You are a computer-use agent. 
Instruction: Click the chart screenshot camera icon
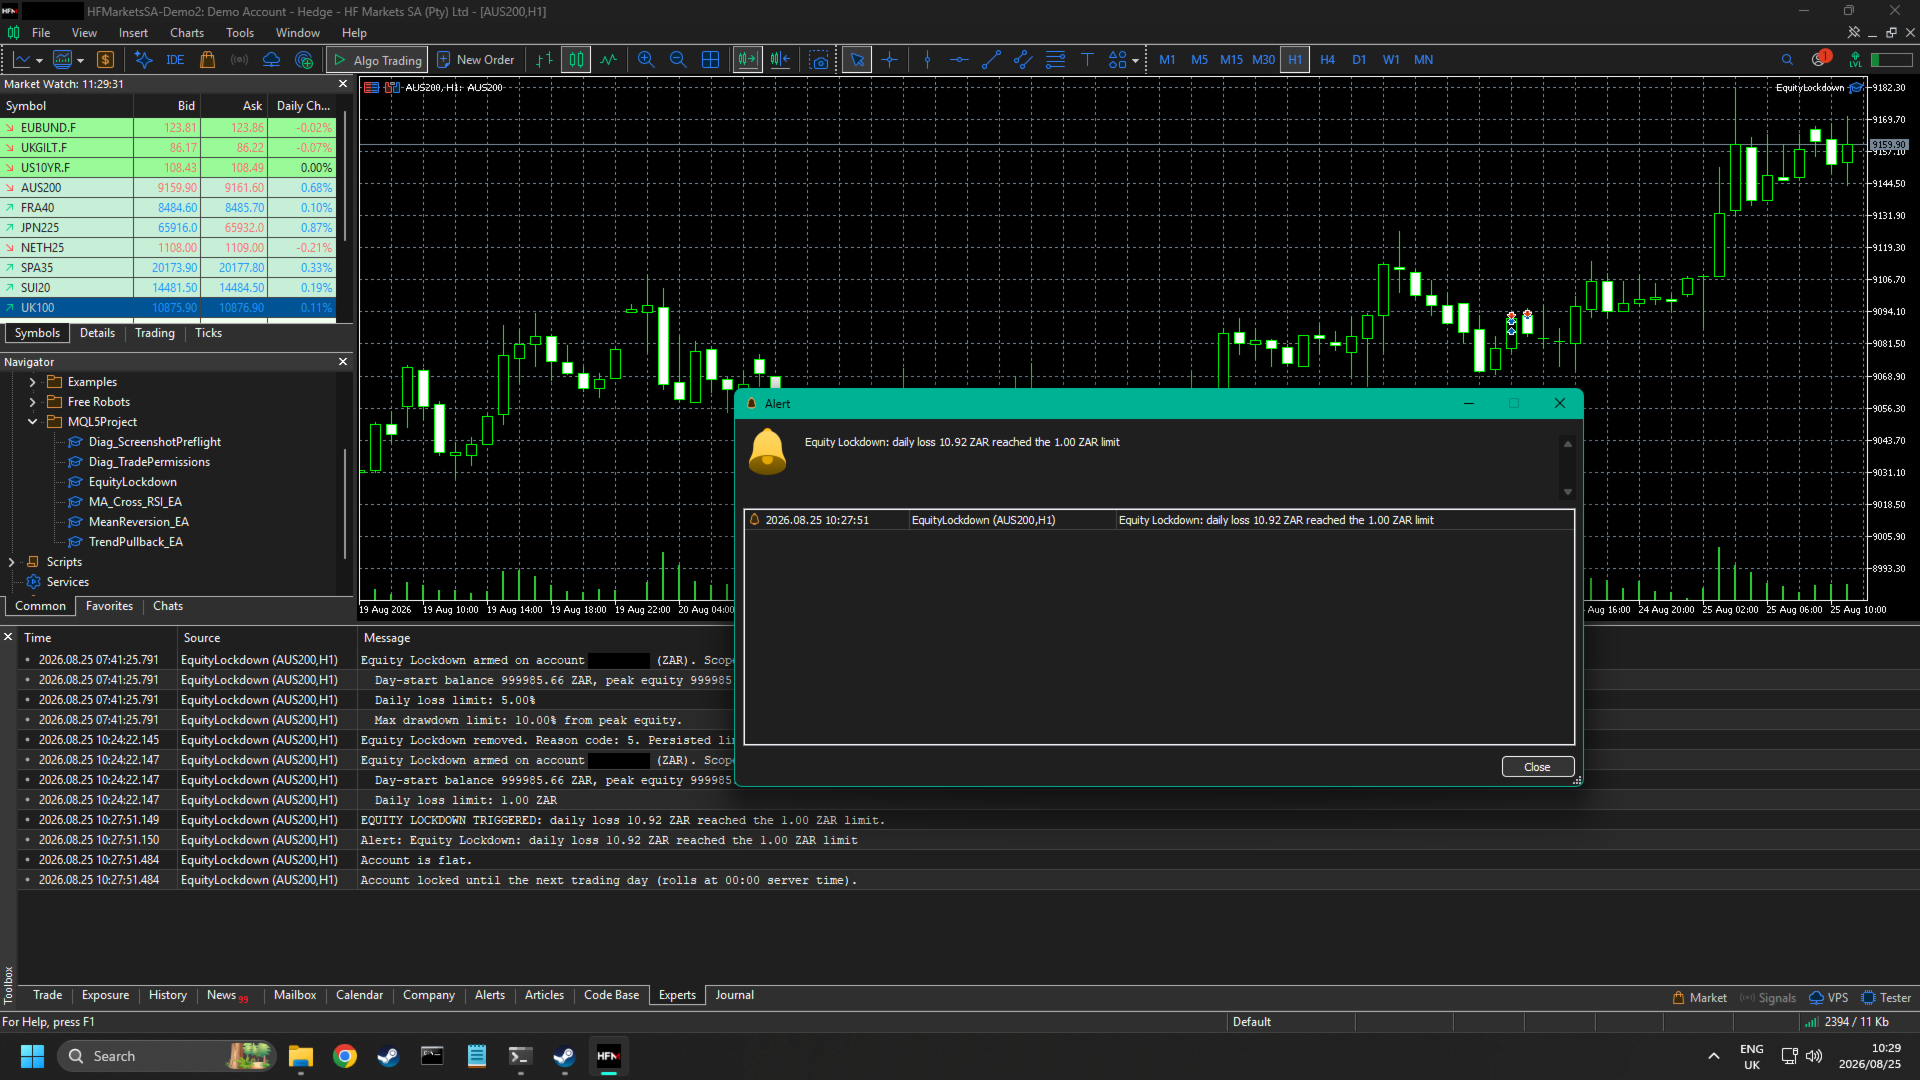point(820,60)
